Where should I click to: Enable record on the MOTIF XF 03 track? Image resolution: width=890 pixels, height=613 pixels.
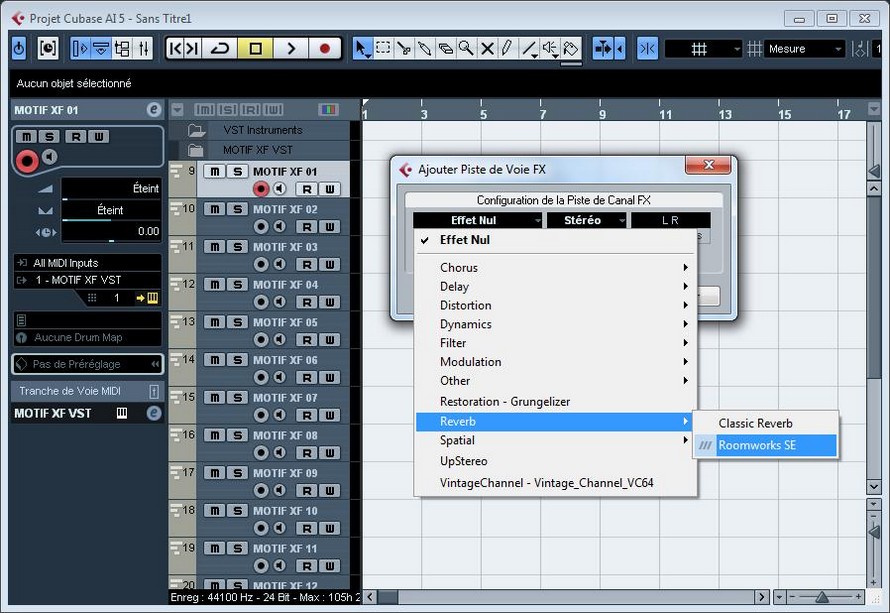262,264
